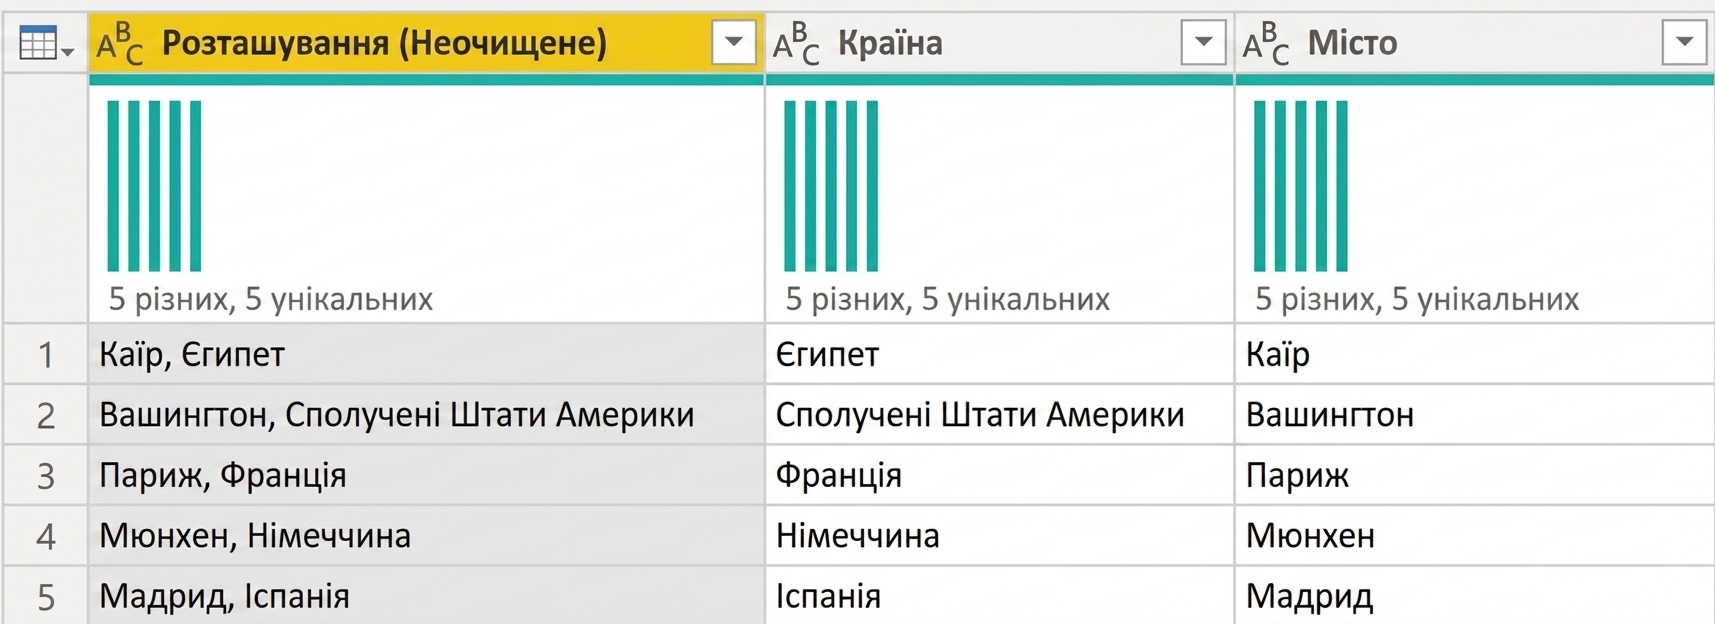1715x624 pixels.
Task: Click the text type icon of Розташування column
Action: (x=120, y=44)
